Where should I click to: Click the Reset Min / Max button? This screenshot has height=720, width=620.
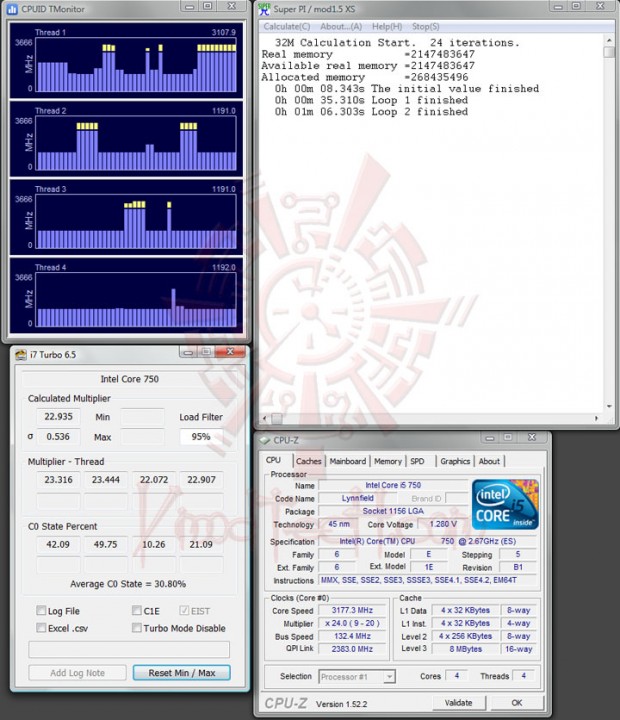[x=181, y=673]
